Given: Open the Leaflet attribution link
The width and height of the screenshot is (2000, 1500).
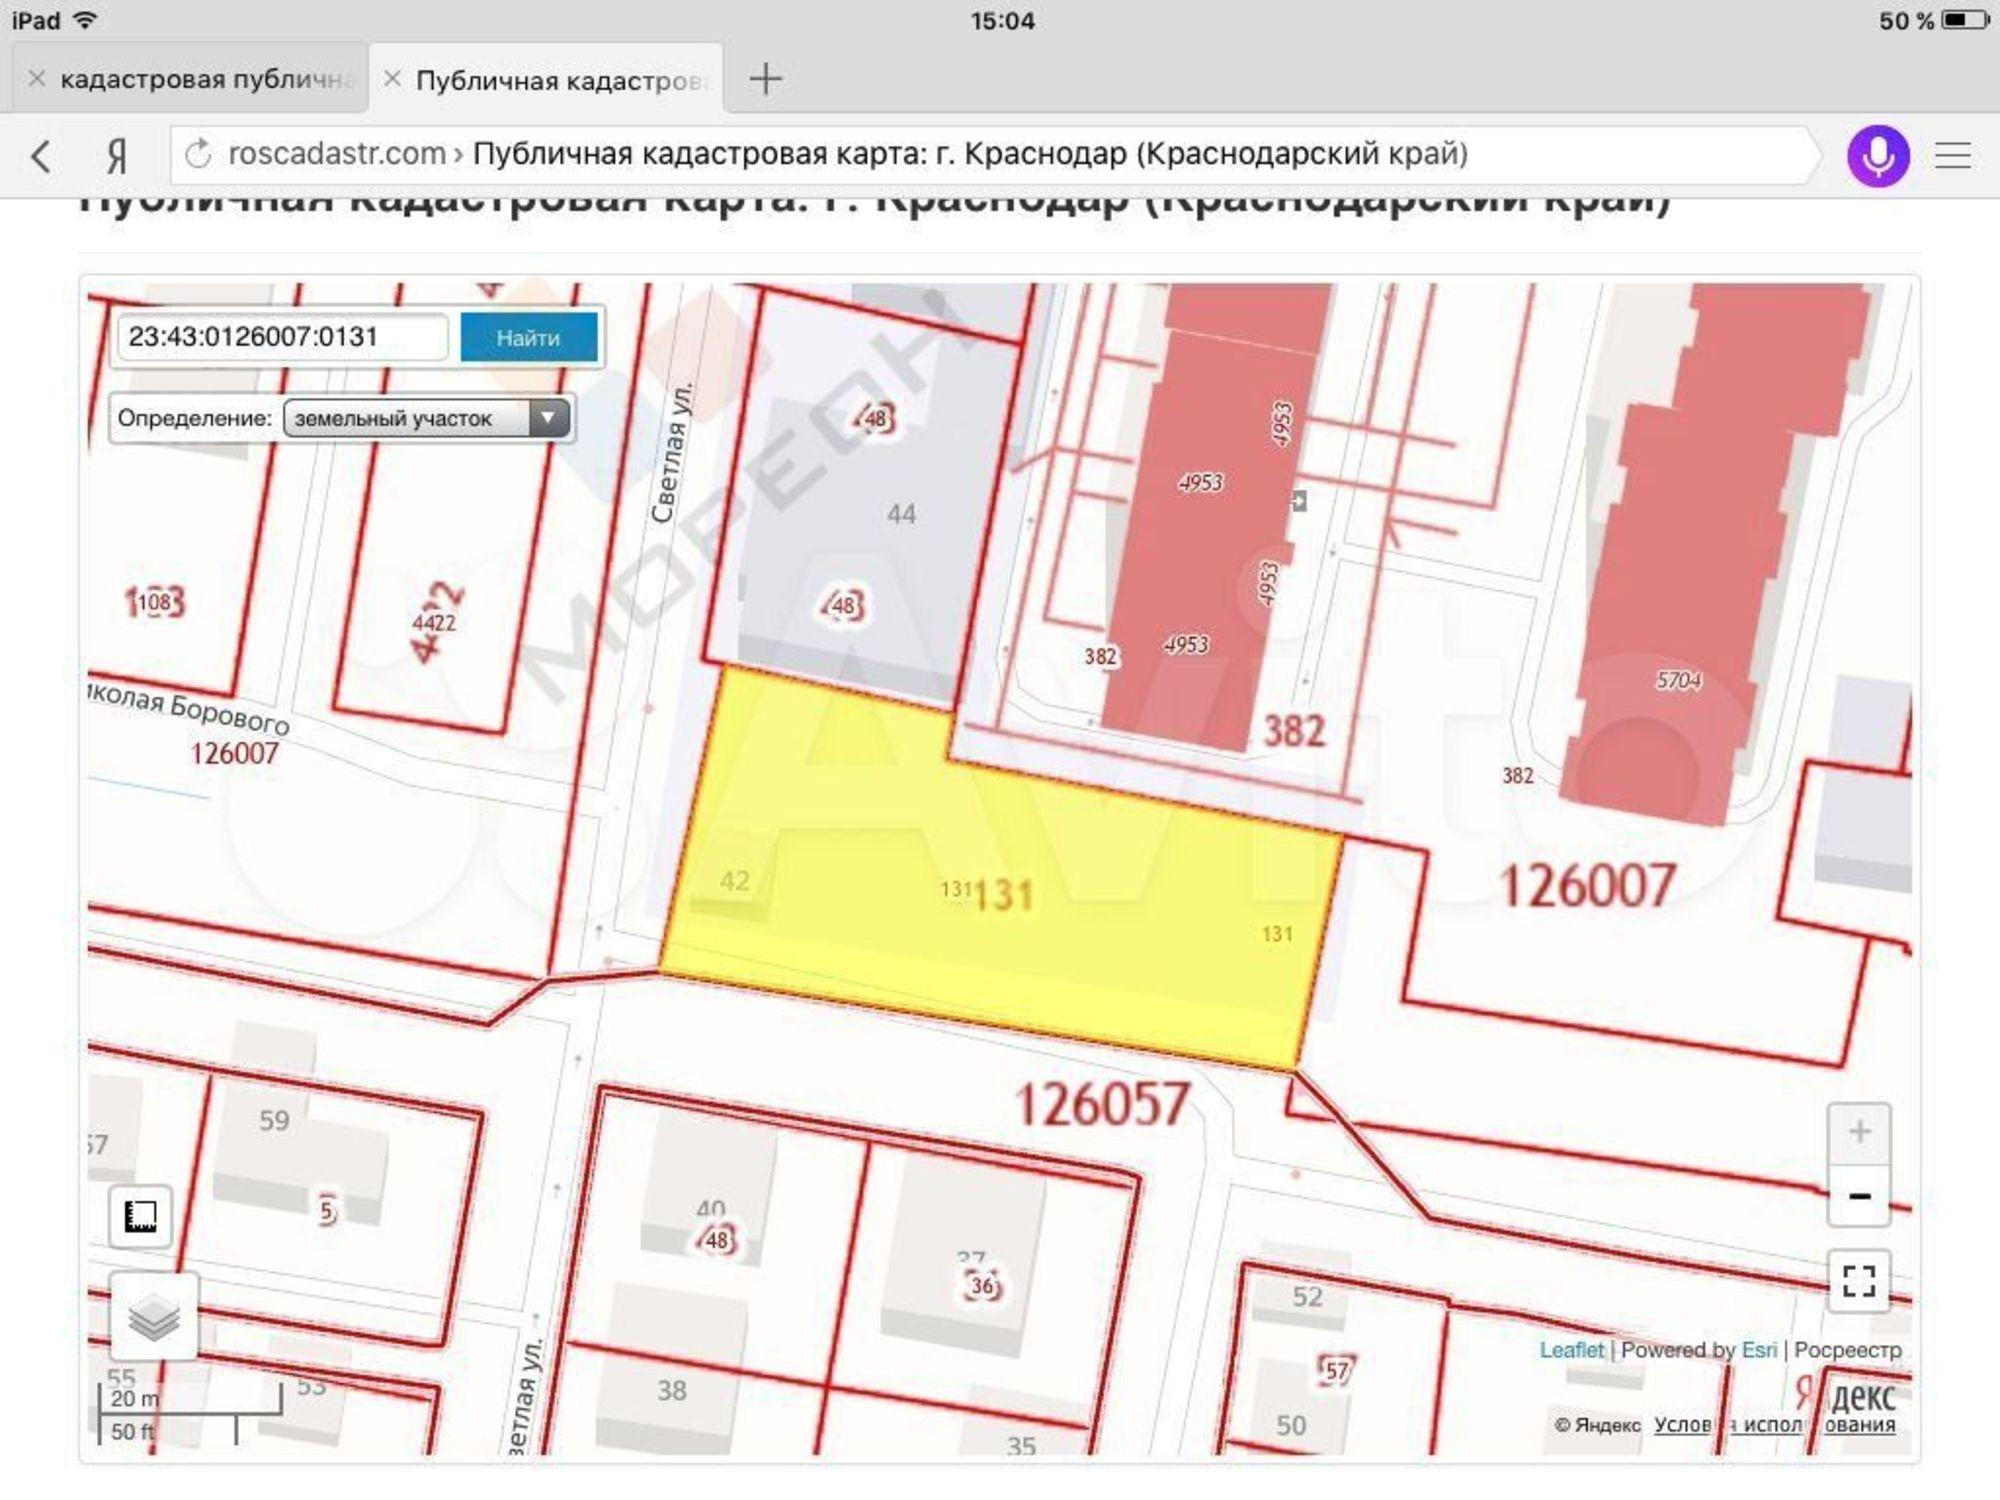Looking at the screenshot, I should [x=1571, y=1350].
